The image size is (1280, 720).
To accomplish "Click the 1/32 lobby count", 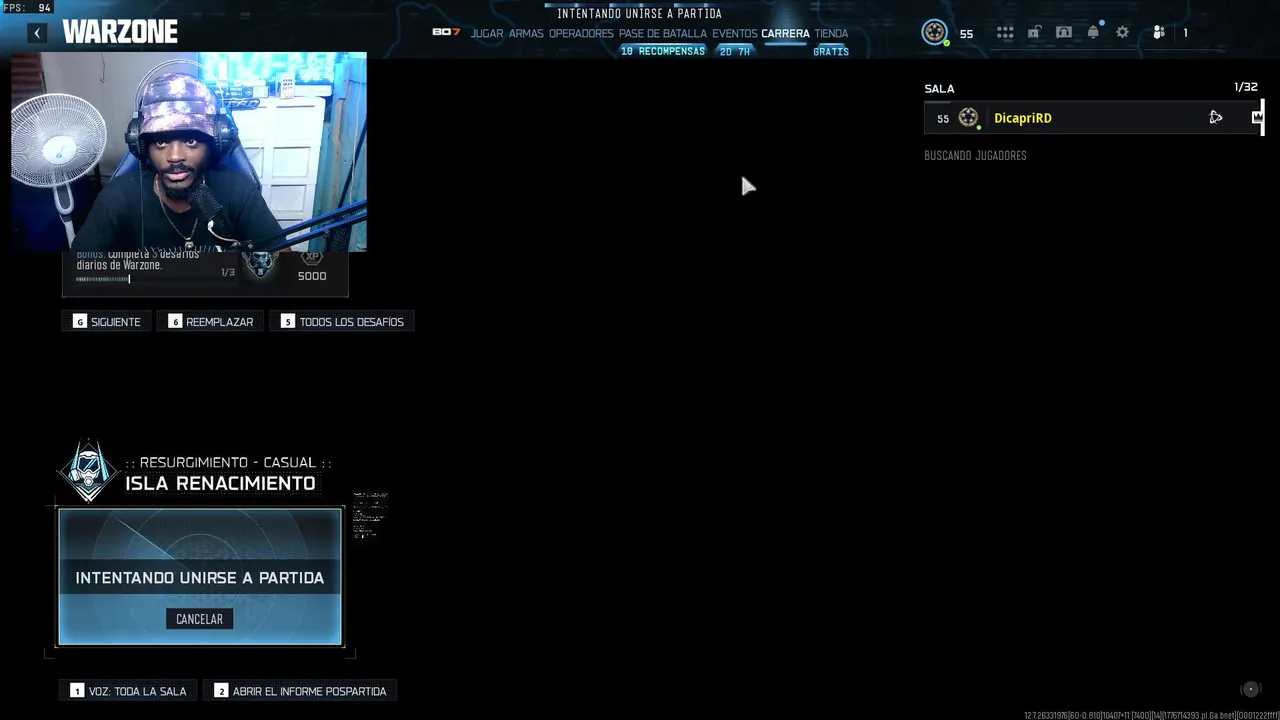I will click(1246, 87).
